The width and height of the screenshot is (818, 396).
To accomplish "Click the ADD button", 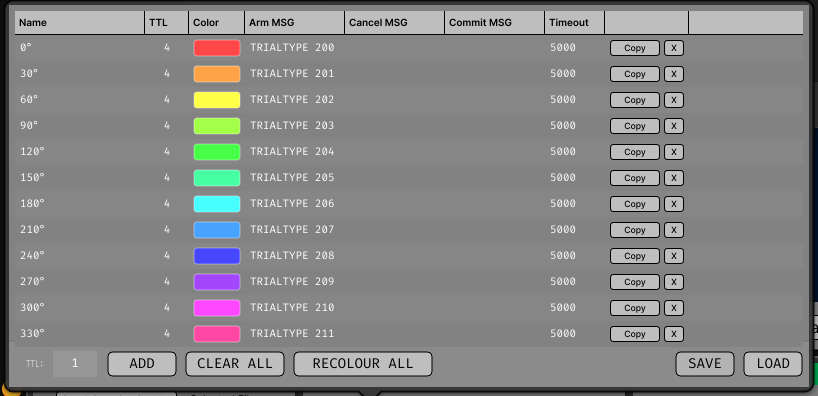I will [x=142, y=364].
